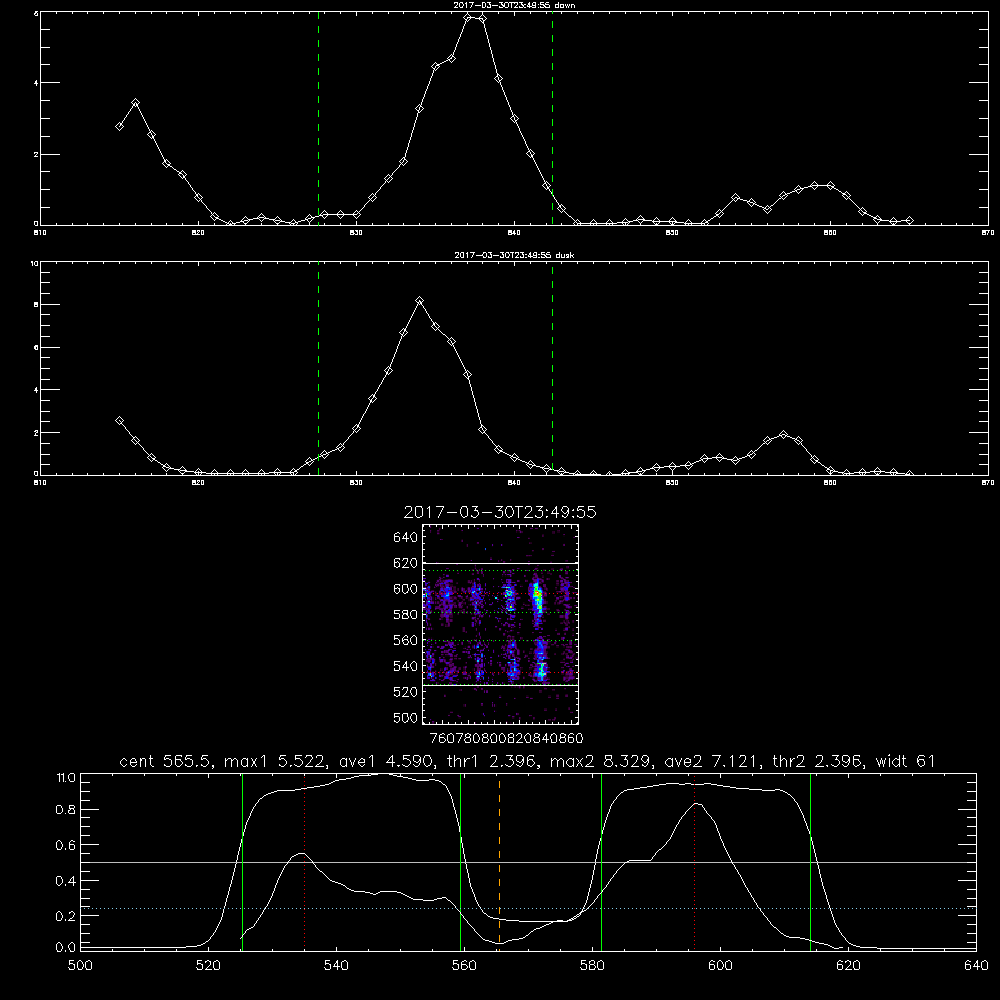
Task: Click the '520' label on bottom plot x-axis
Action: (208, 966)
